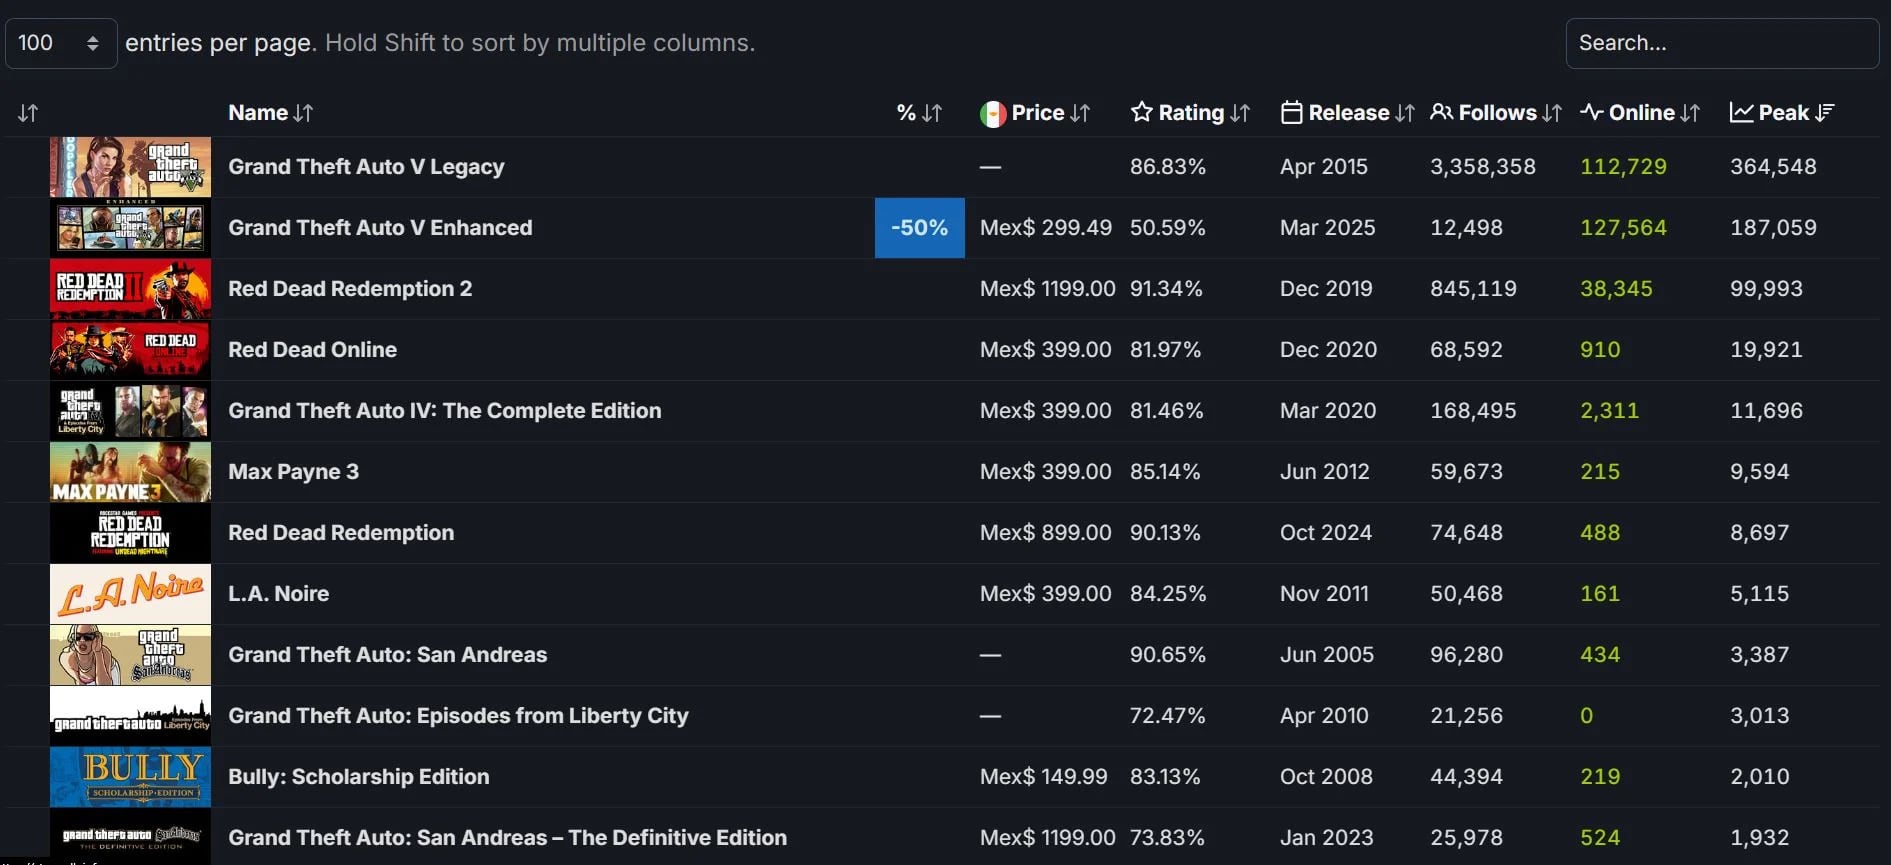Open Grand Theft Auto V Legacy link
The image size is (1891, 865).
pyautogui.click(x=366, y=167)
